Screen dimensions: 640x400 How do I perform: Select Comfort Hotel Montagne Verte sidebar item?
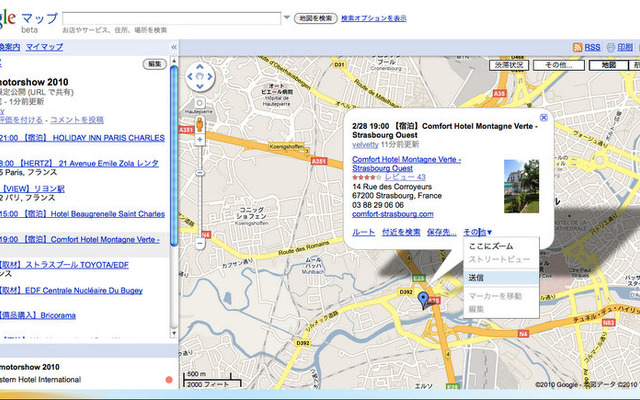click(x=80, y=240)
